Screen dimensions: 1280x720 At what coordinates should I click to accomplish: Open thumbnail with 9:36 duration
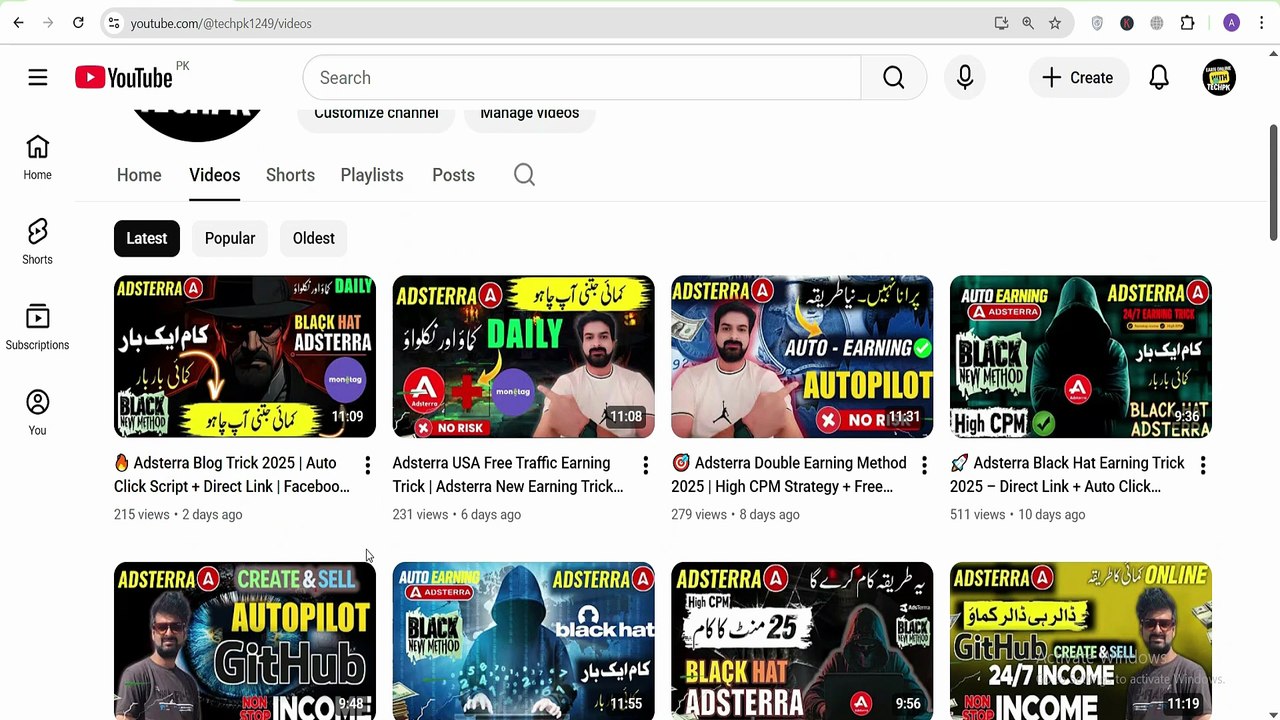tap(1081, 357)
